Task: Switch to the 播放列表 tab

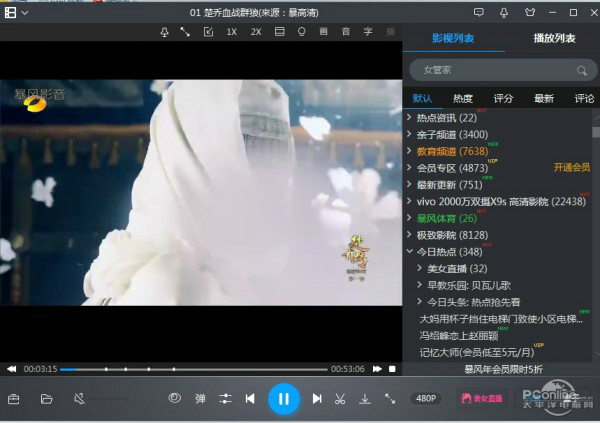Action: 554,38
